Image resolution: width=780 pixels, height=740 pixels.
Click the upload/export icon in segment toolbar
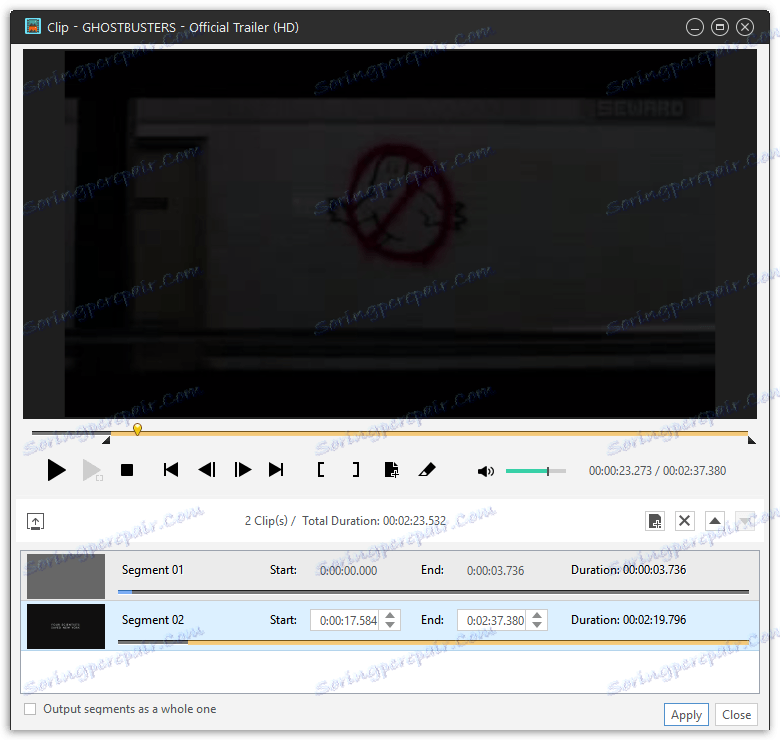tap(35, 522)
